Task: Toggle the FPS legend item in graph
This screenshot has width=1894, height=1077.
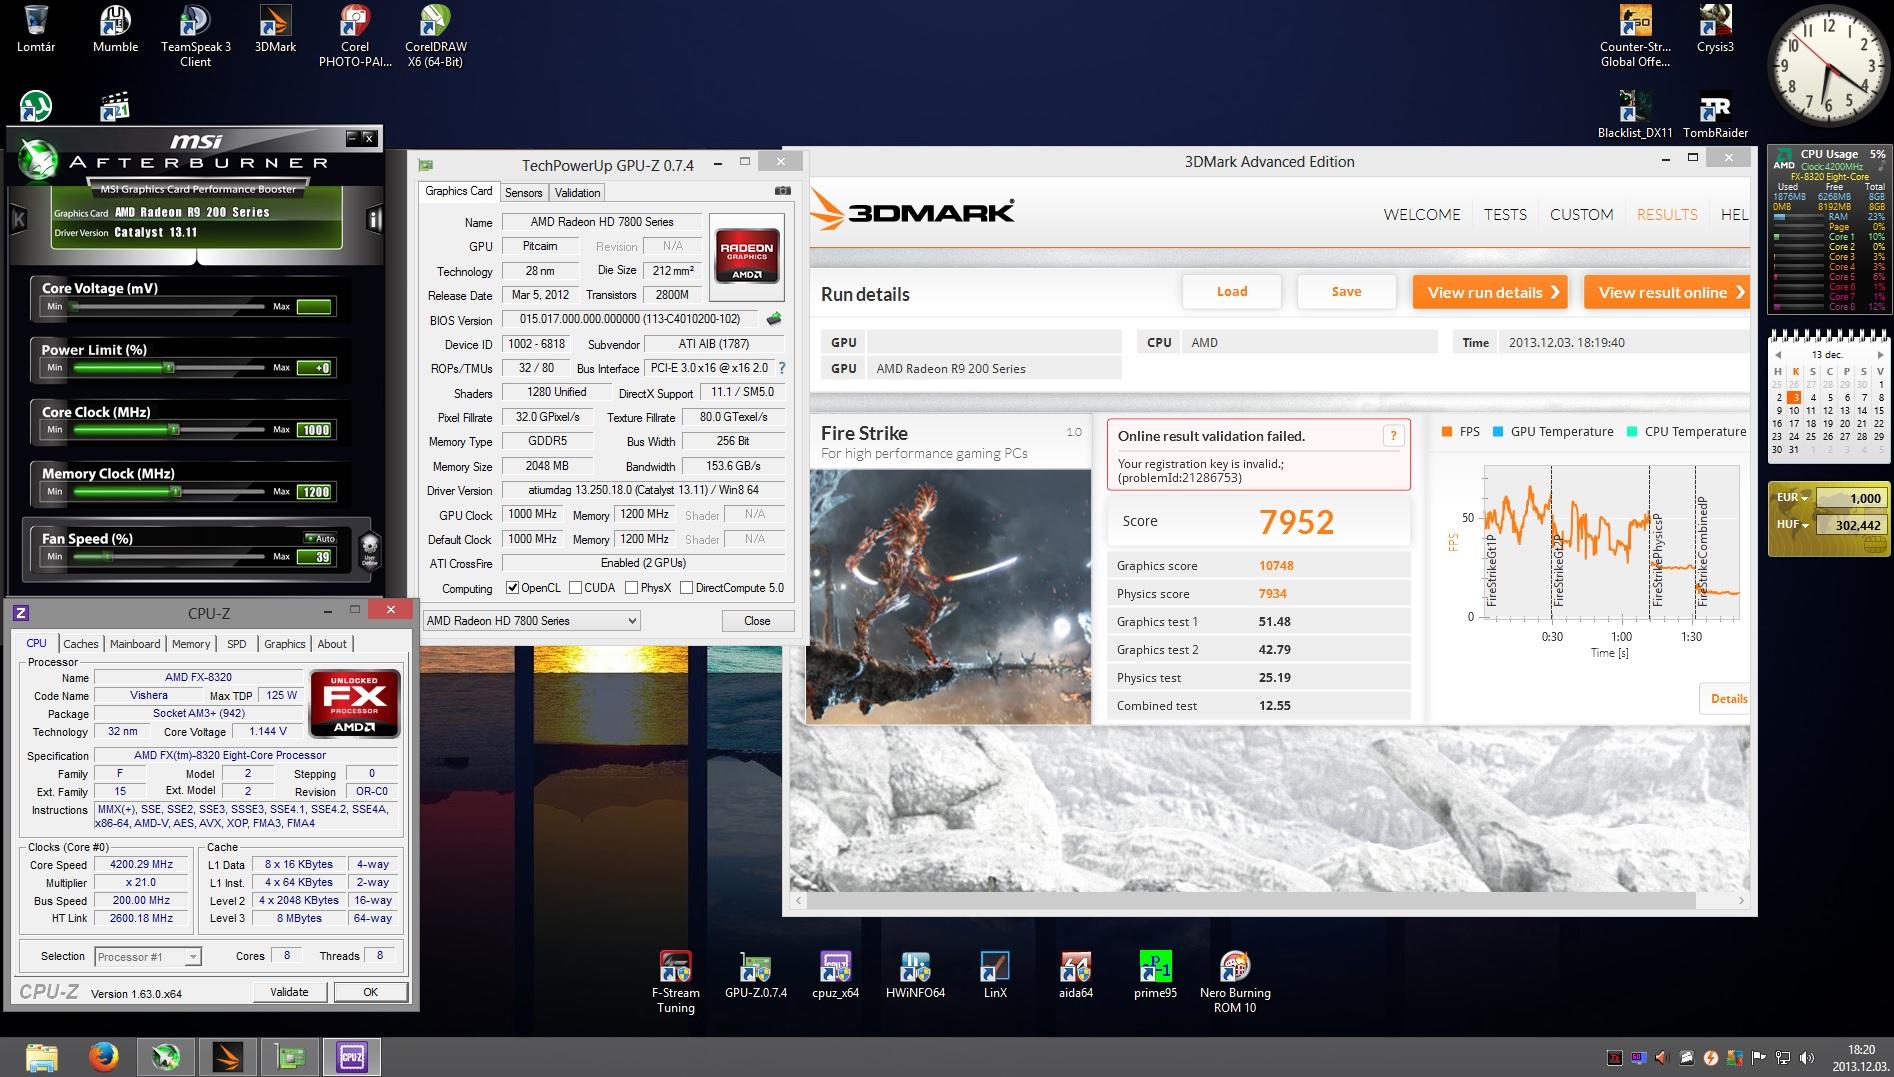Action: coord(1460,432)
